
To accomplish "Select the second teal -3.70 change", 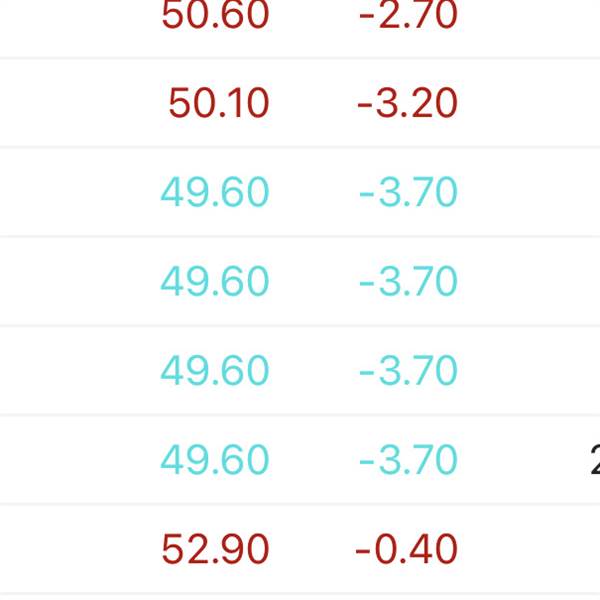I will (x=408, y=281).
